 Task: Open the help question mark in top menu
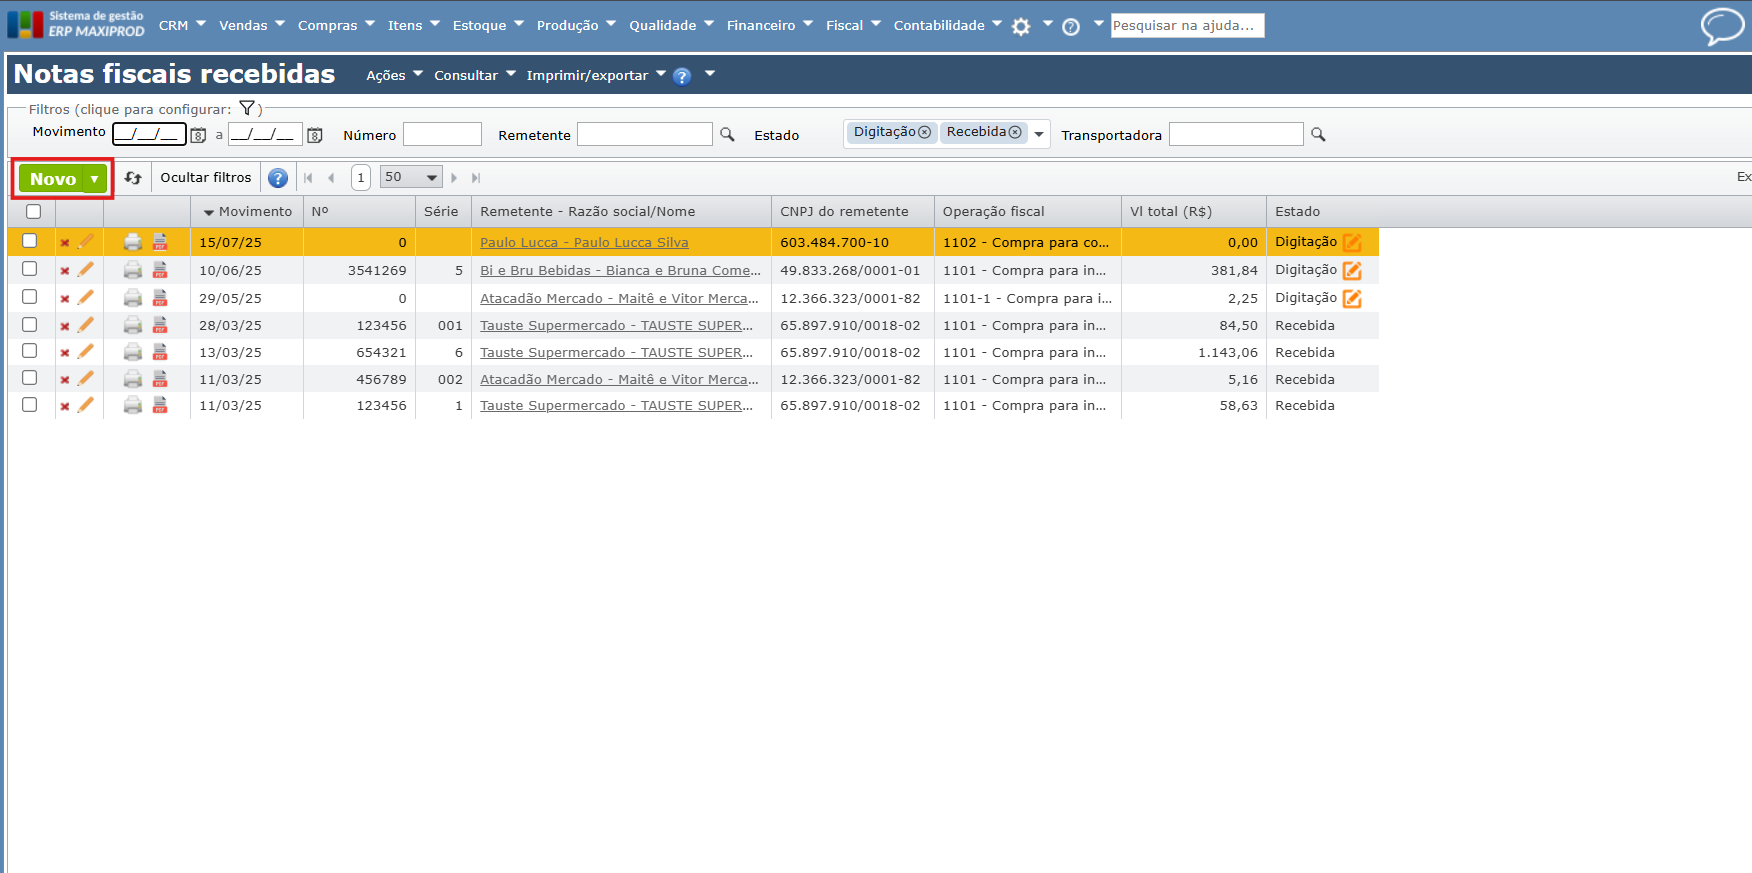pos(1071,27)
